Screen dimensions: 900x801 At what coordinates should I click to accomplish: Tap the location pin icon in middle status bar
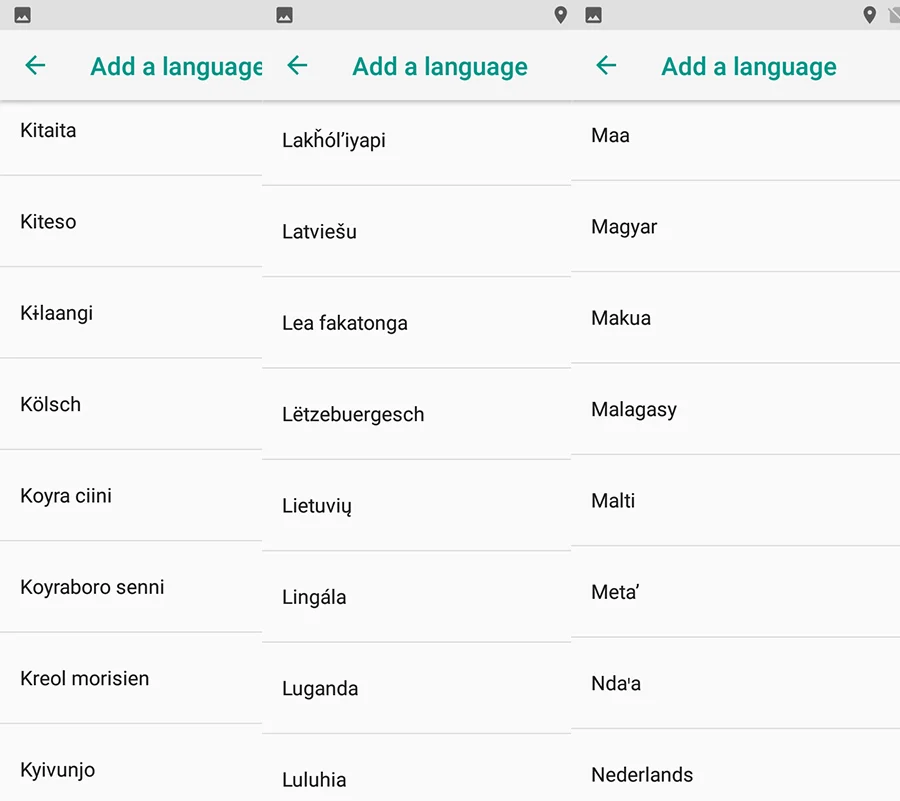pyautogui.click(x=561, y=15)
